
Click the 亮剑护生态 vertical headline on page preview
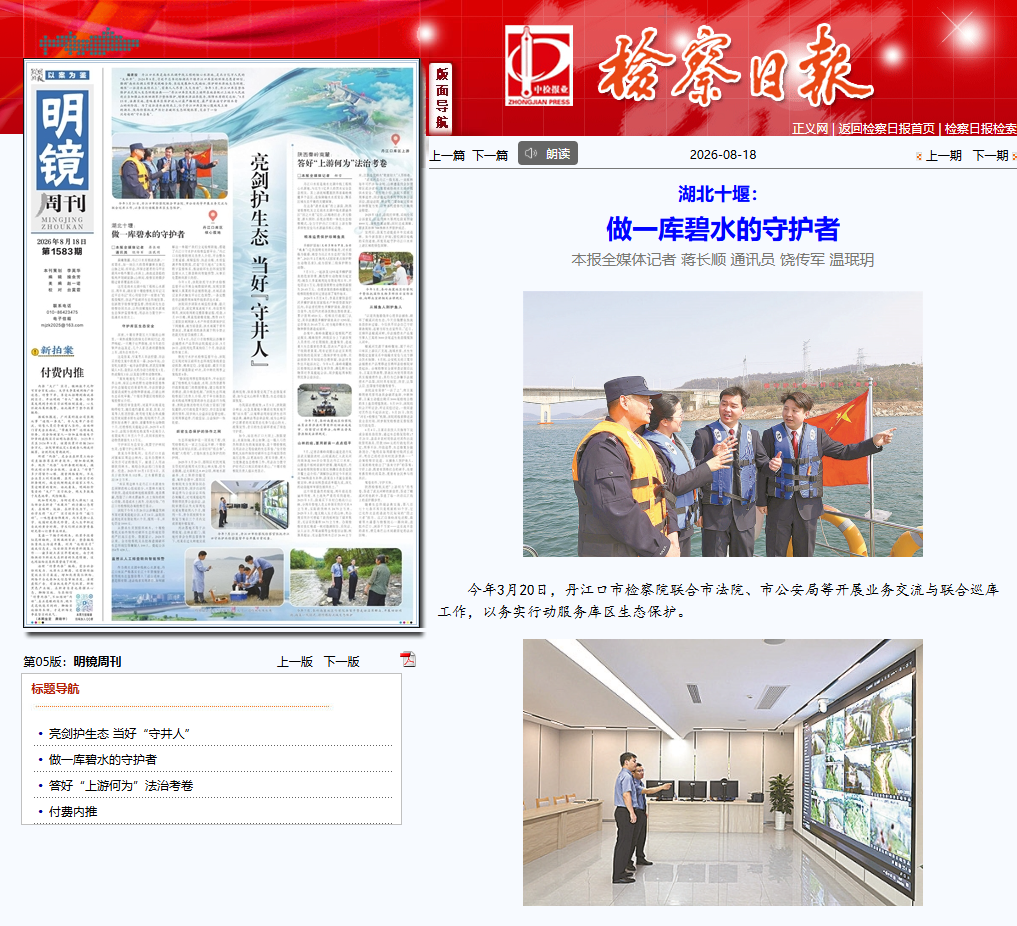(259, 259)
